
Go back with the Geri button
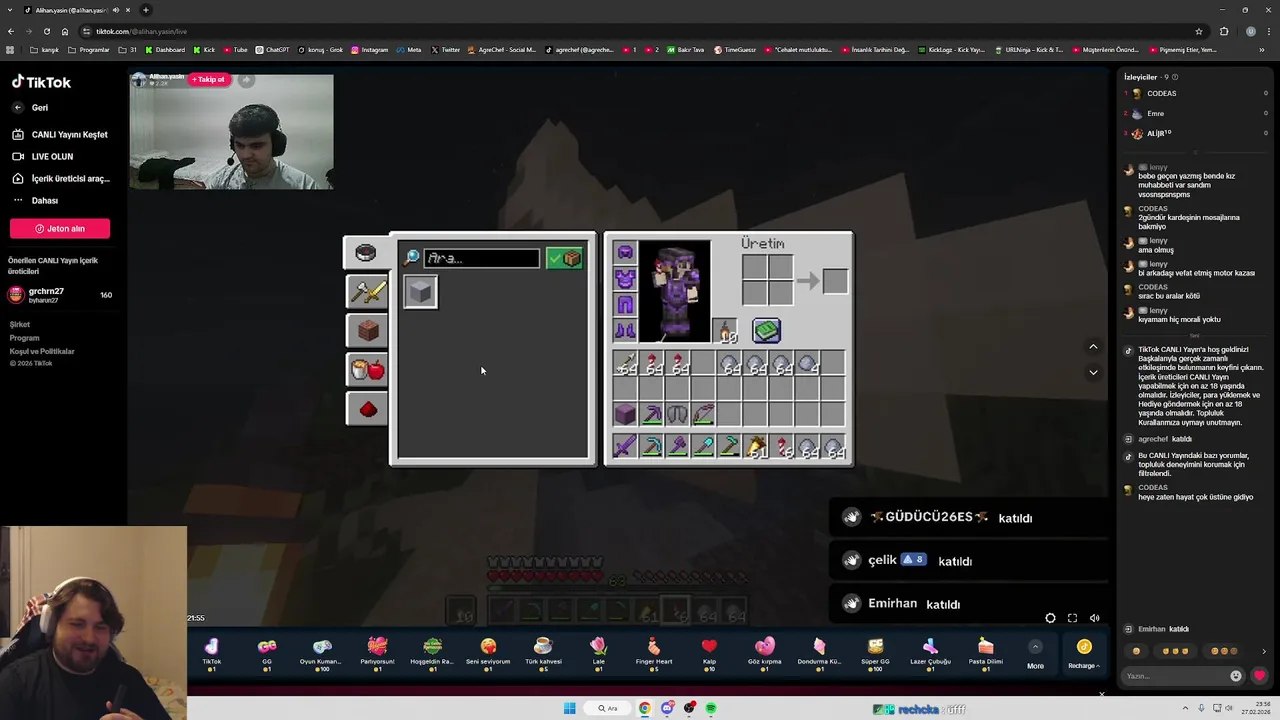[31, 107]
